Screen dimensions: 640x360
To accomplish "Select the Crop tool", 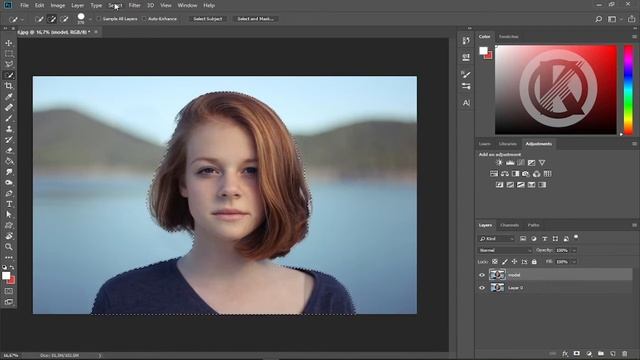I will point(9,86).
